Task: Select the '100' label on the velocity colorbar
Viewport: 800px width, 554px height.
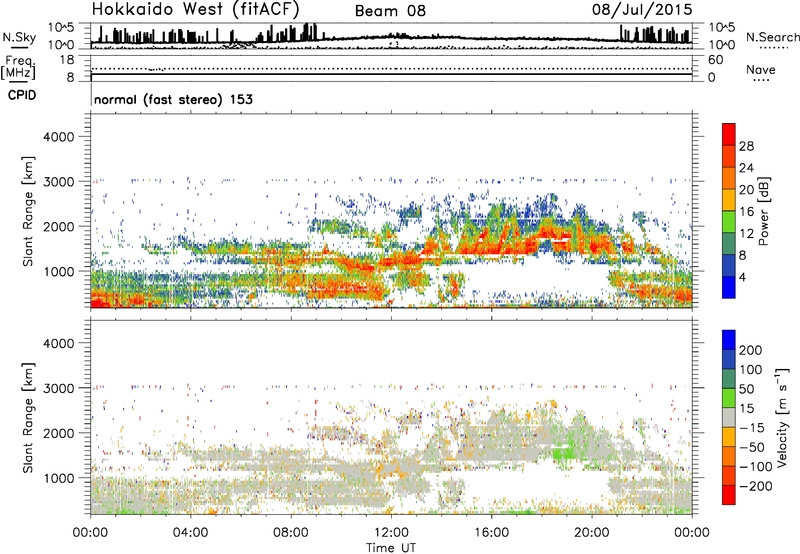Action: click(x=751, y=370)
